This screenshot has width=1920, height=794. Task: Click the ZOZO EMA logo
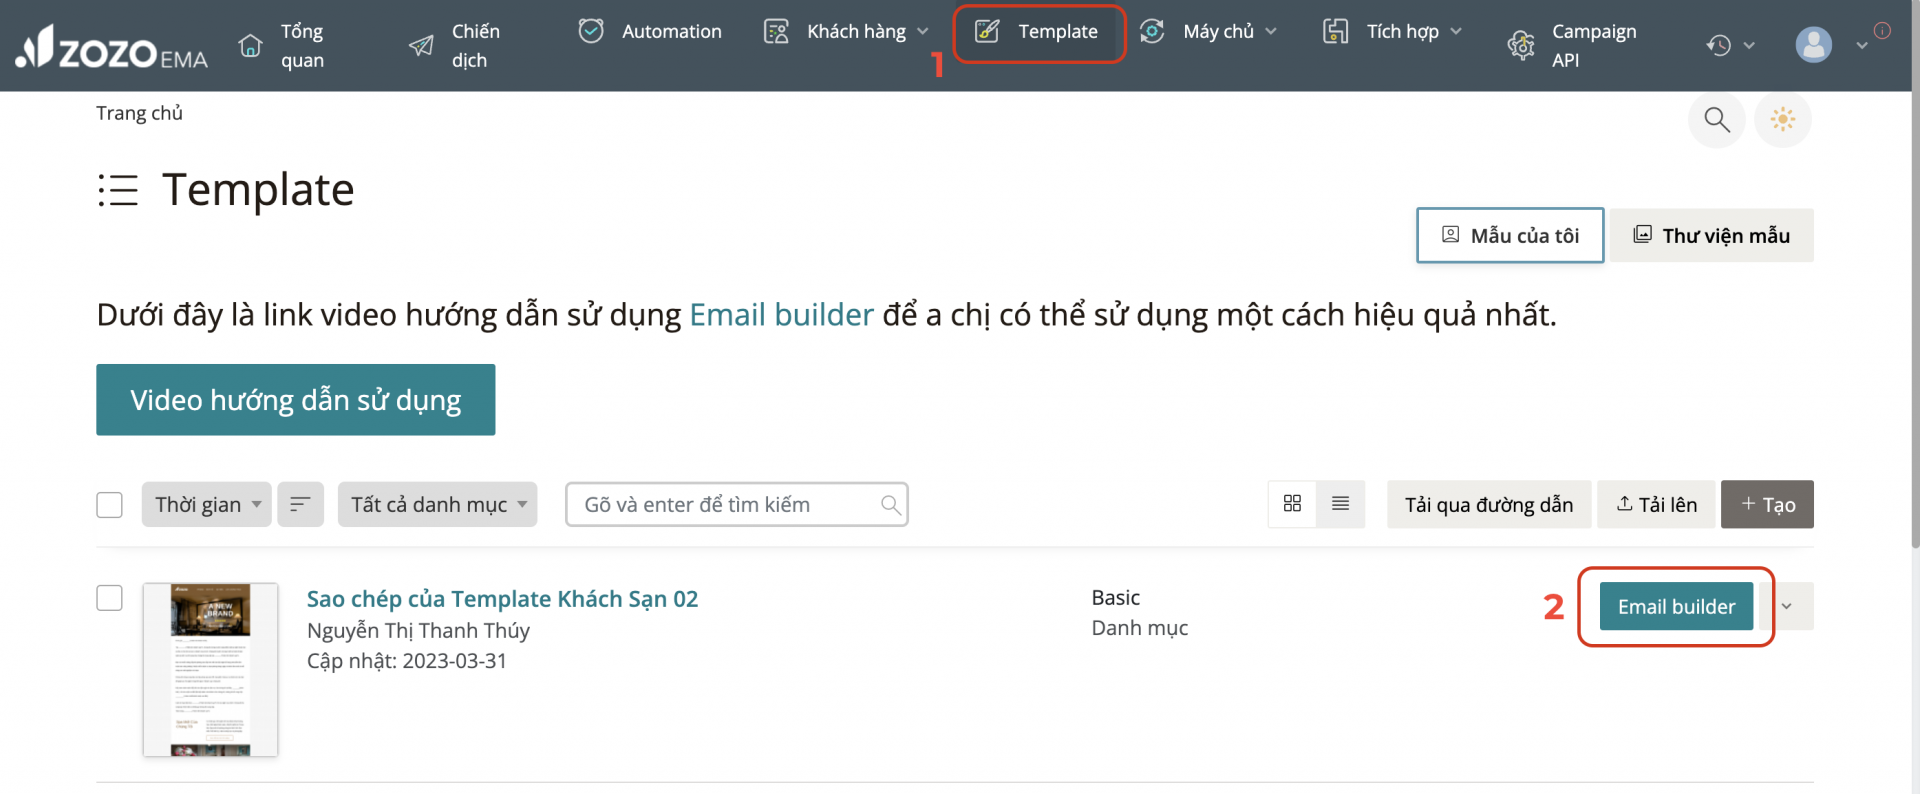pyautogui.click(x=112, y=47)
